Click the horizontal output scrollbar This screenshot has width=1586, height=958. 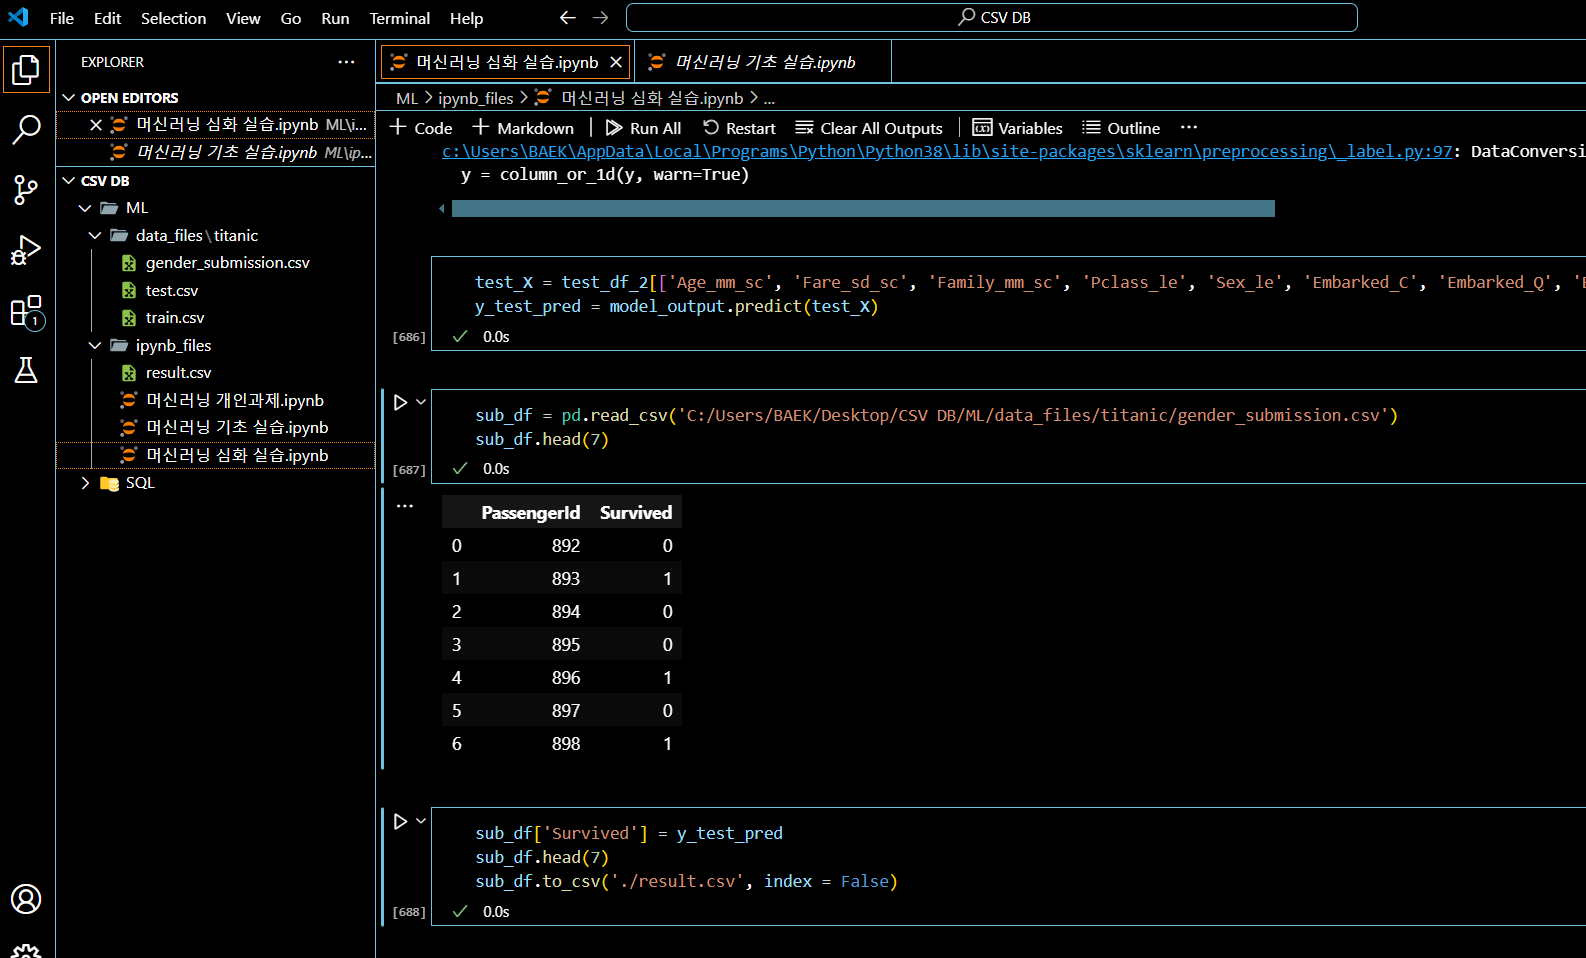coord(862,209)
